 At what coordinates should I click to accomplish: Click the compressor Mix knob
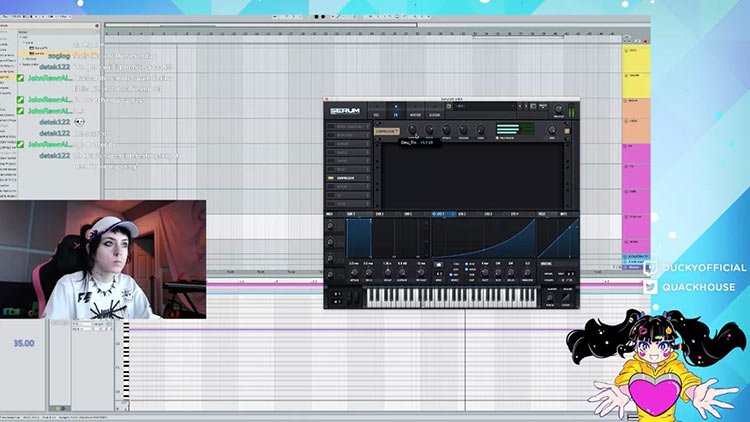(552, 130)
